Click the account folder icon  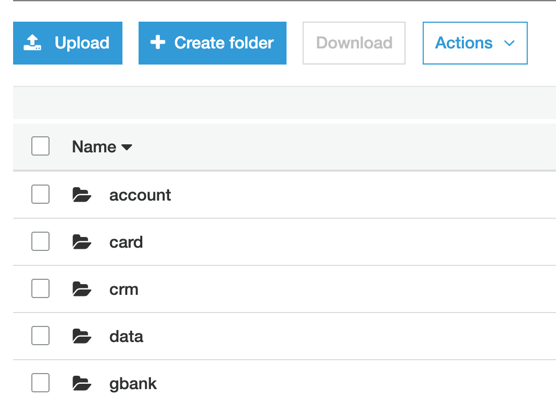[x=82, y=195]
